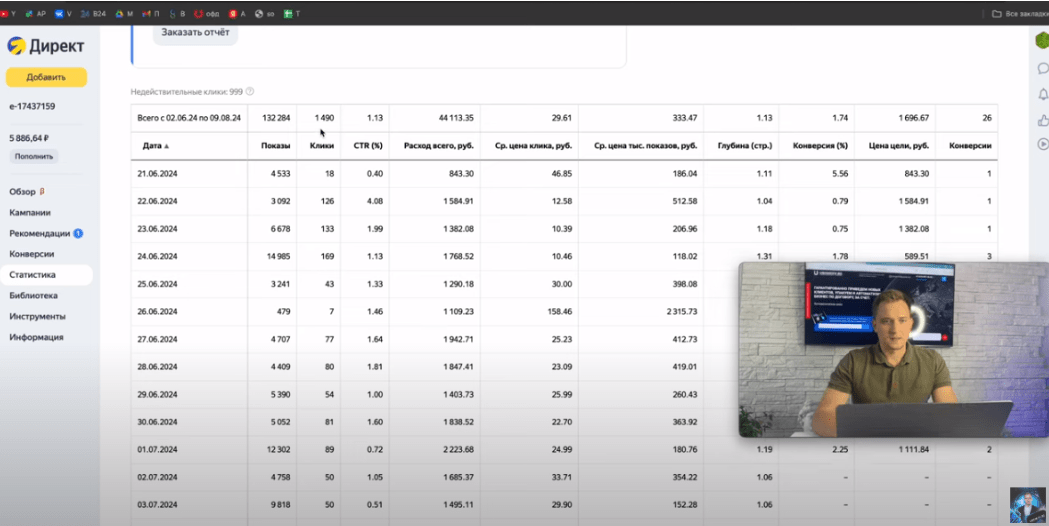
Task: Click CPM value 2 315.73
Action: coord(682,312)
